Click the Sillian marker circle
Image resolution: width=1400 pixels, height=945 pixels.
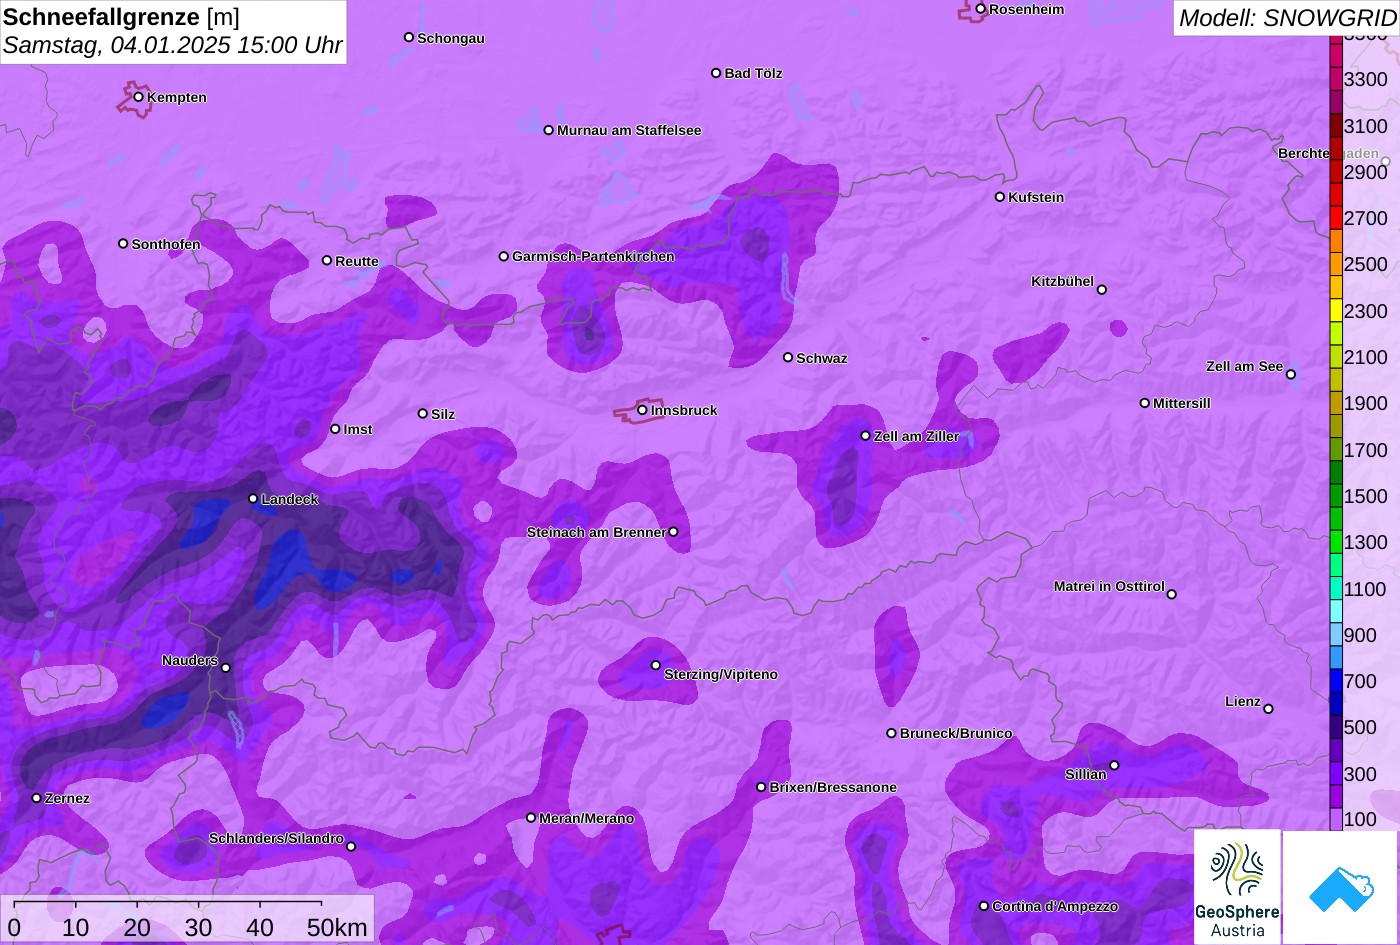[1114, 766]
